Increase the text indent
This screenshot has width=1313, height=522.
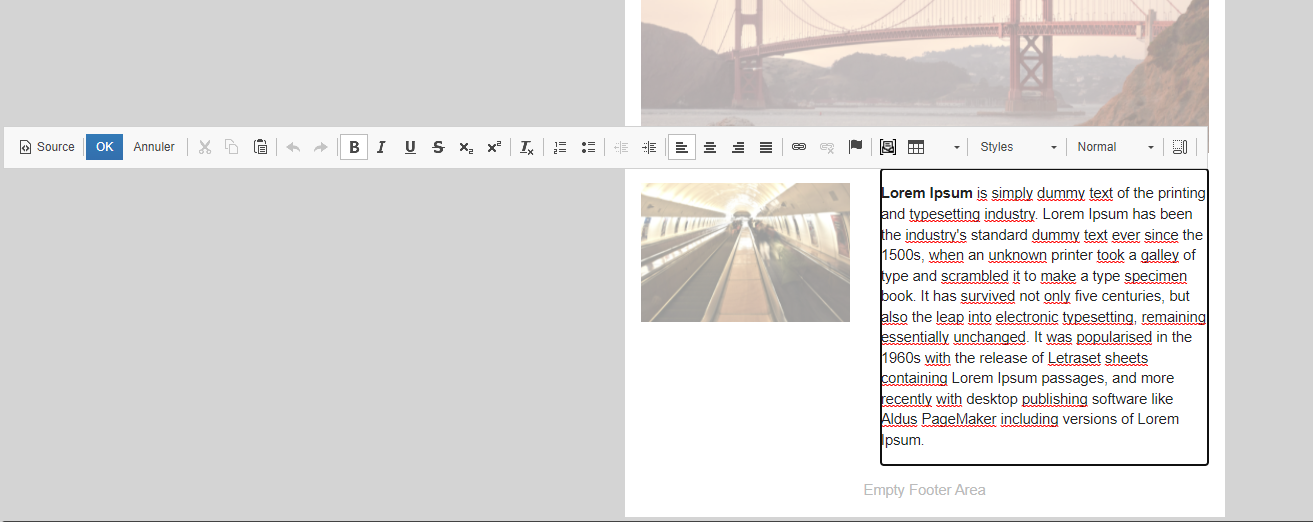(x=649, y=147)
